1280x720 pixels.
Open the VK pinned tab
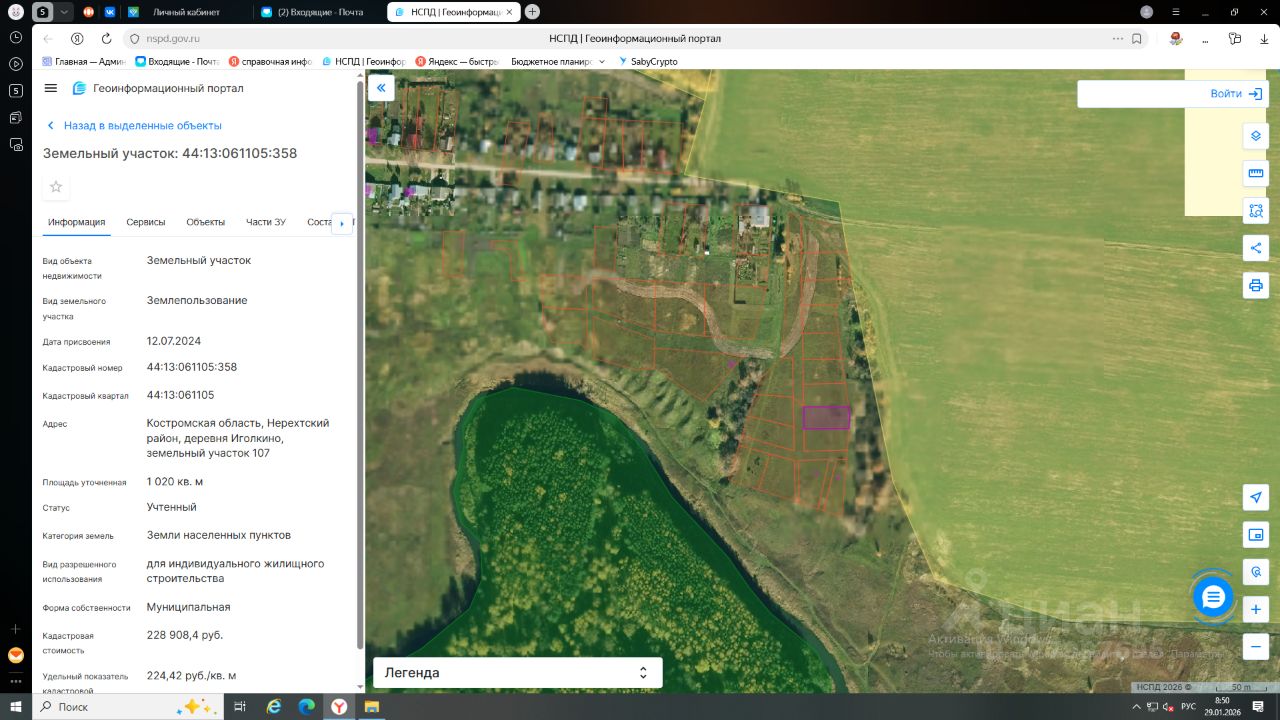110,12
